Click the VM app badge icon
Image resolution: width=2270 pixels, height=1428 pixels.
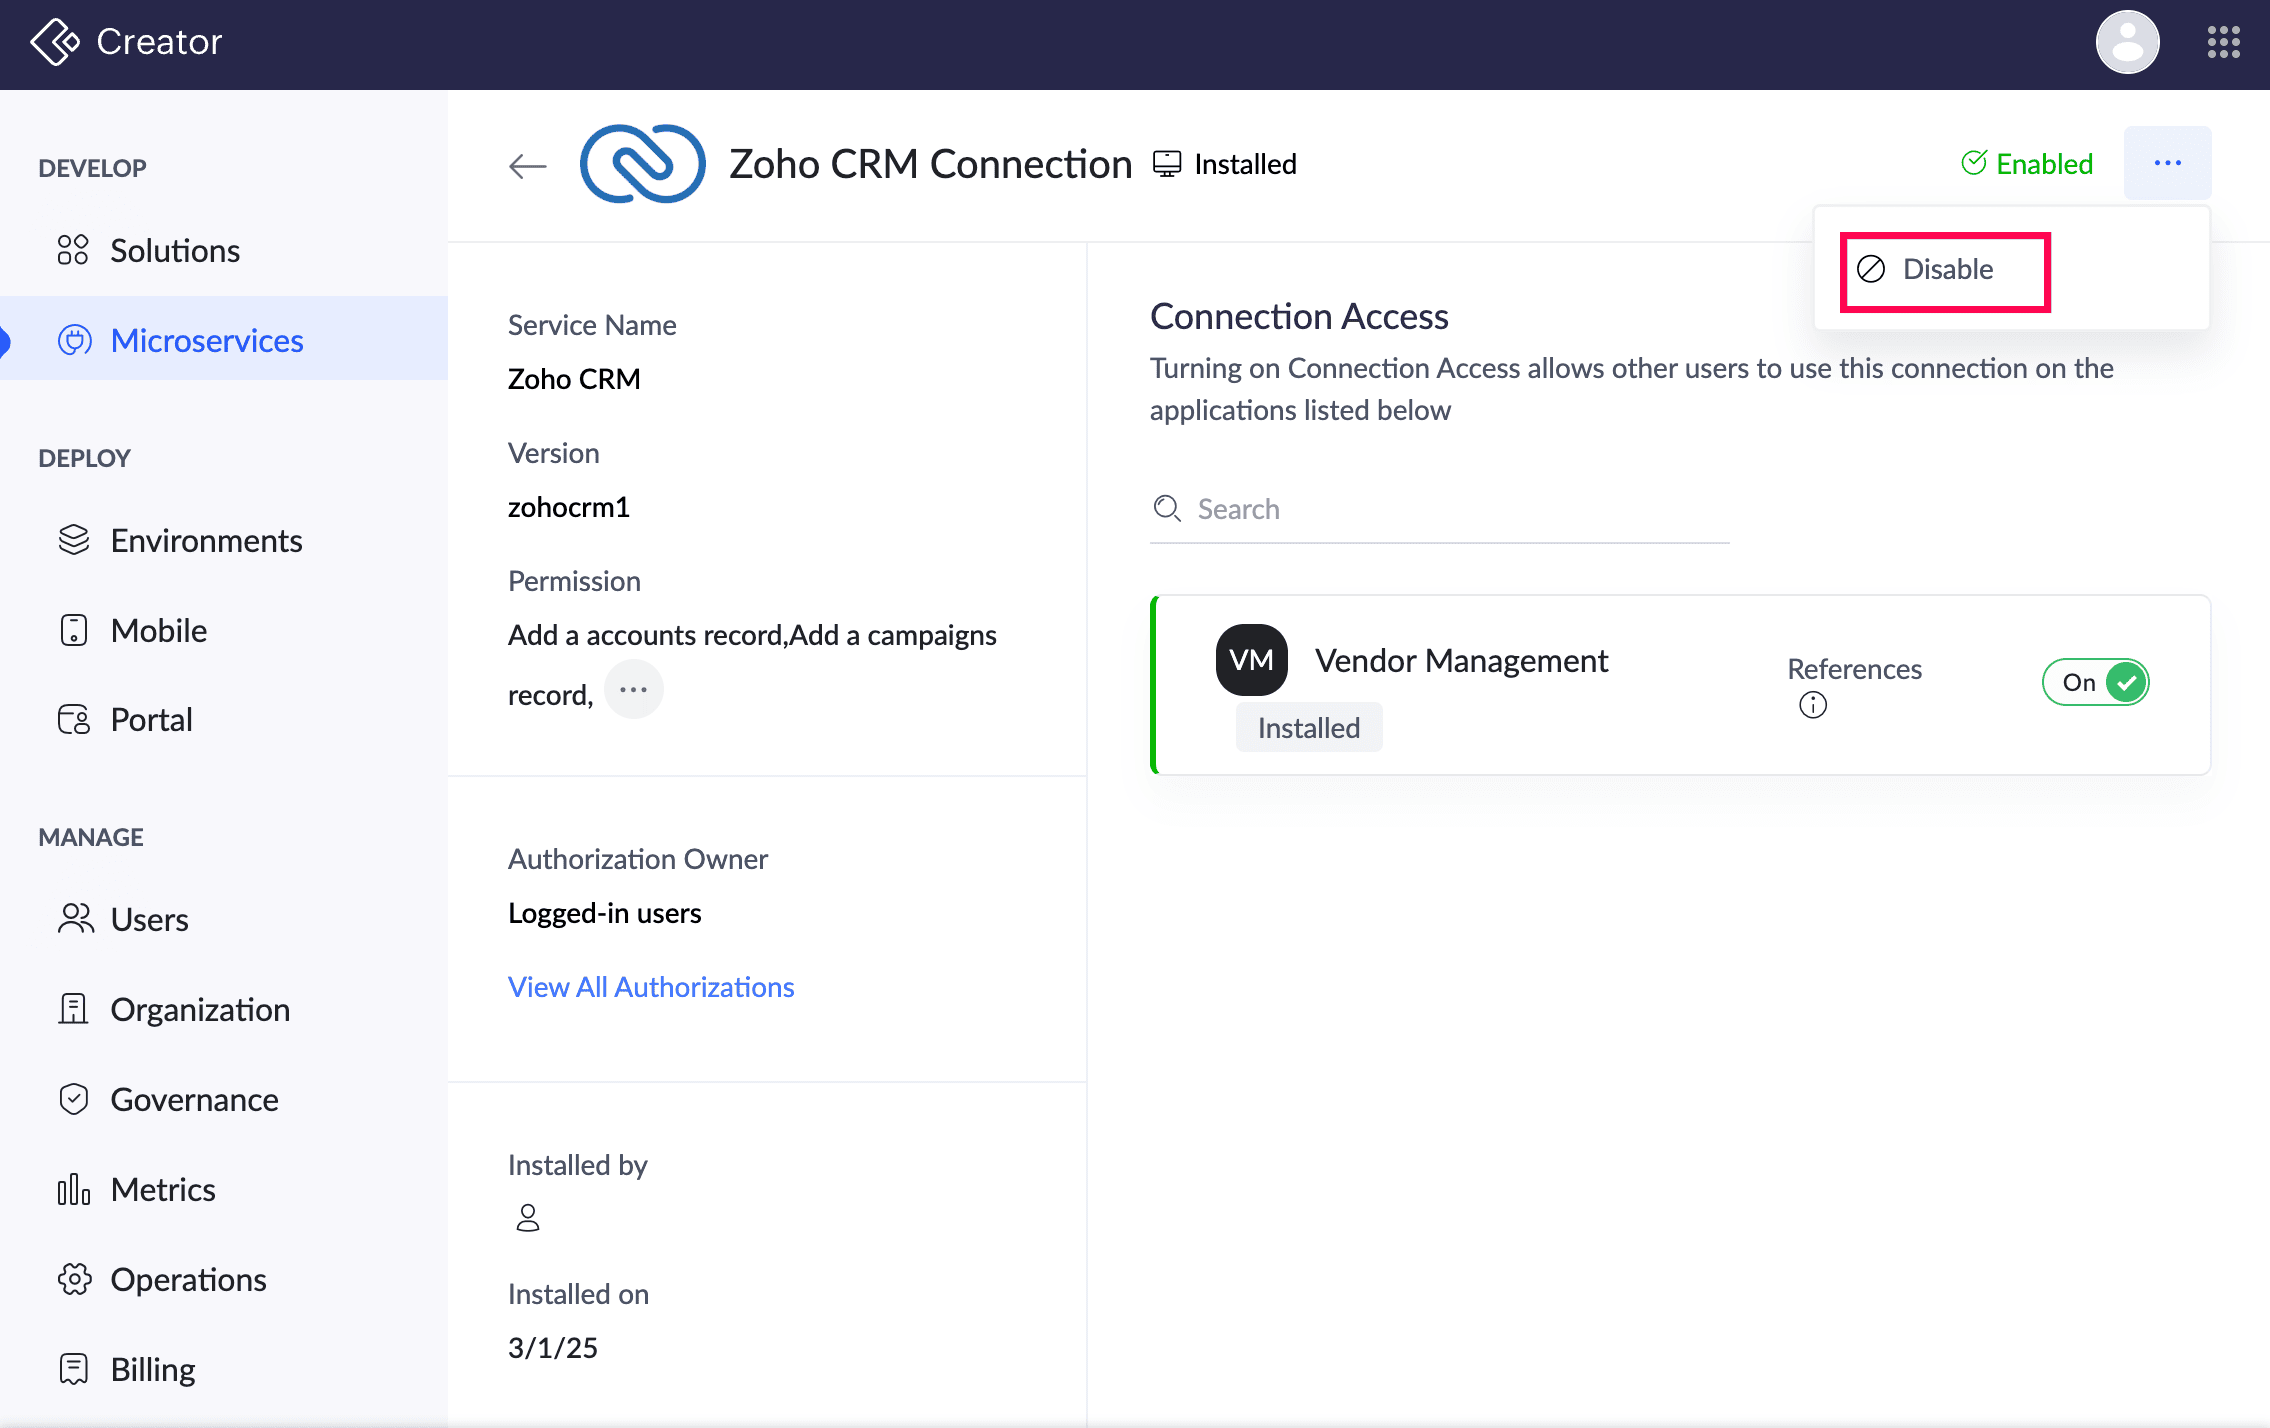click(1251, 660)
